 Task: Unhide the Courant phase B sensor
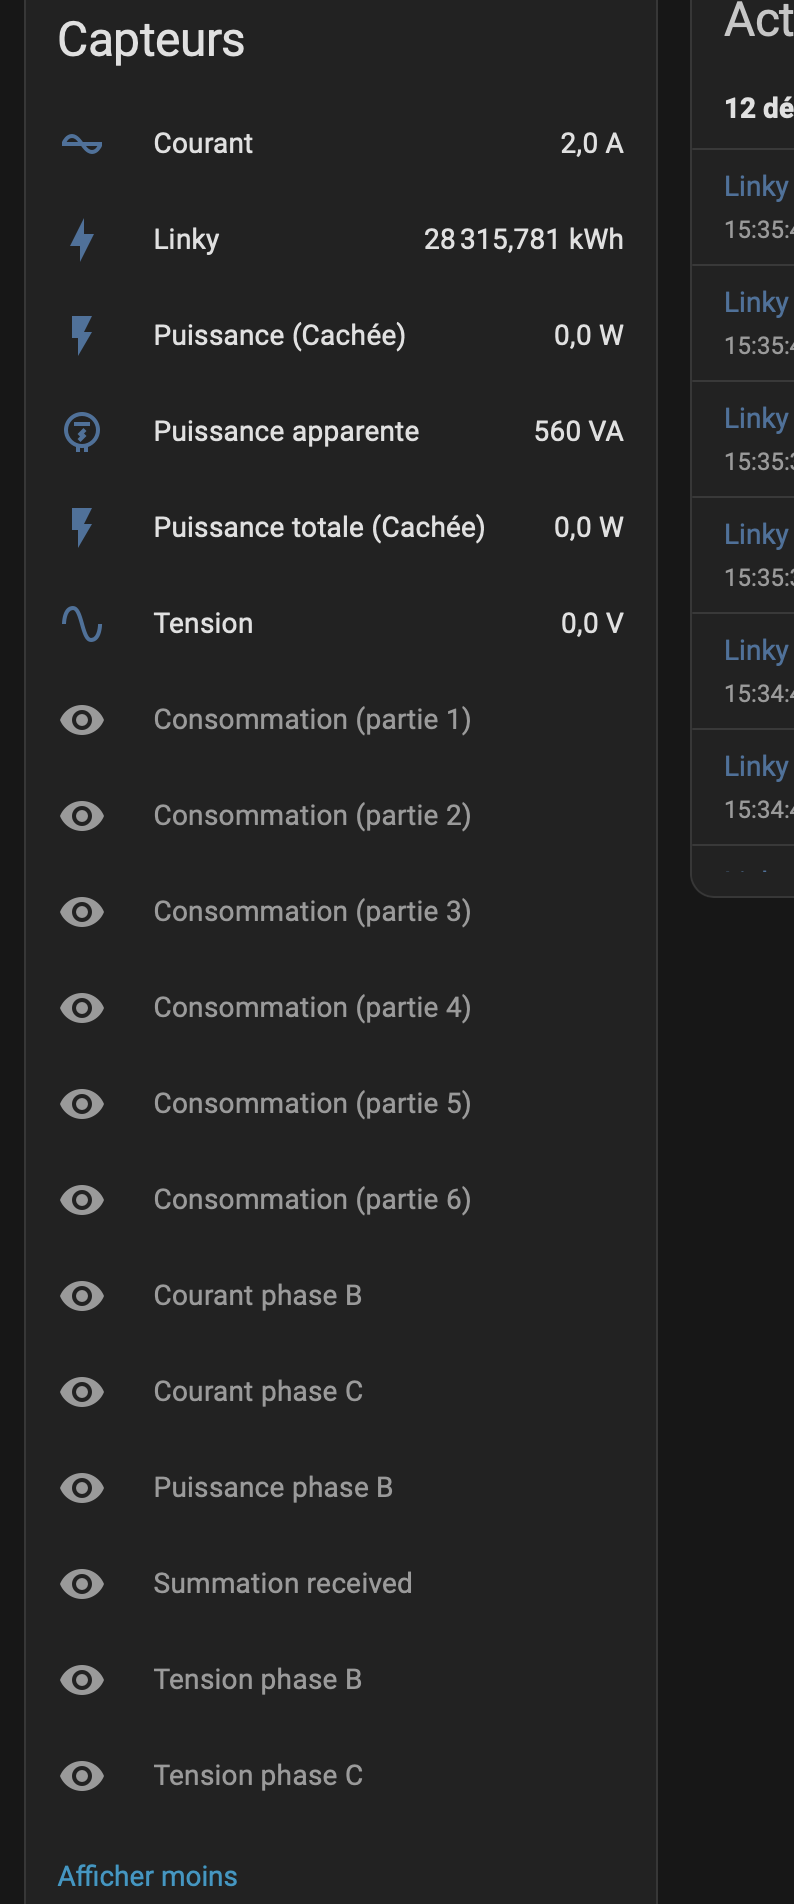click(x=81, y=1295)
